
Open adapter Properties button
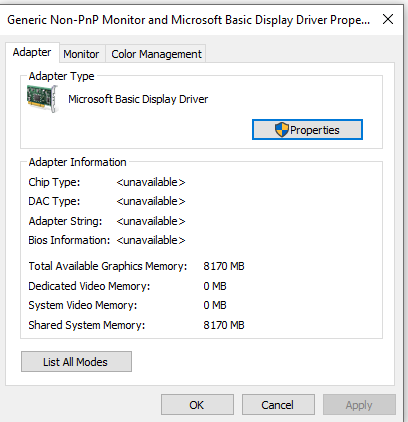(307, 130)
